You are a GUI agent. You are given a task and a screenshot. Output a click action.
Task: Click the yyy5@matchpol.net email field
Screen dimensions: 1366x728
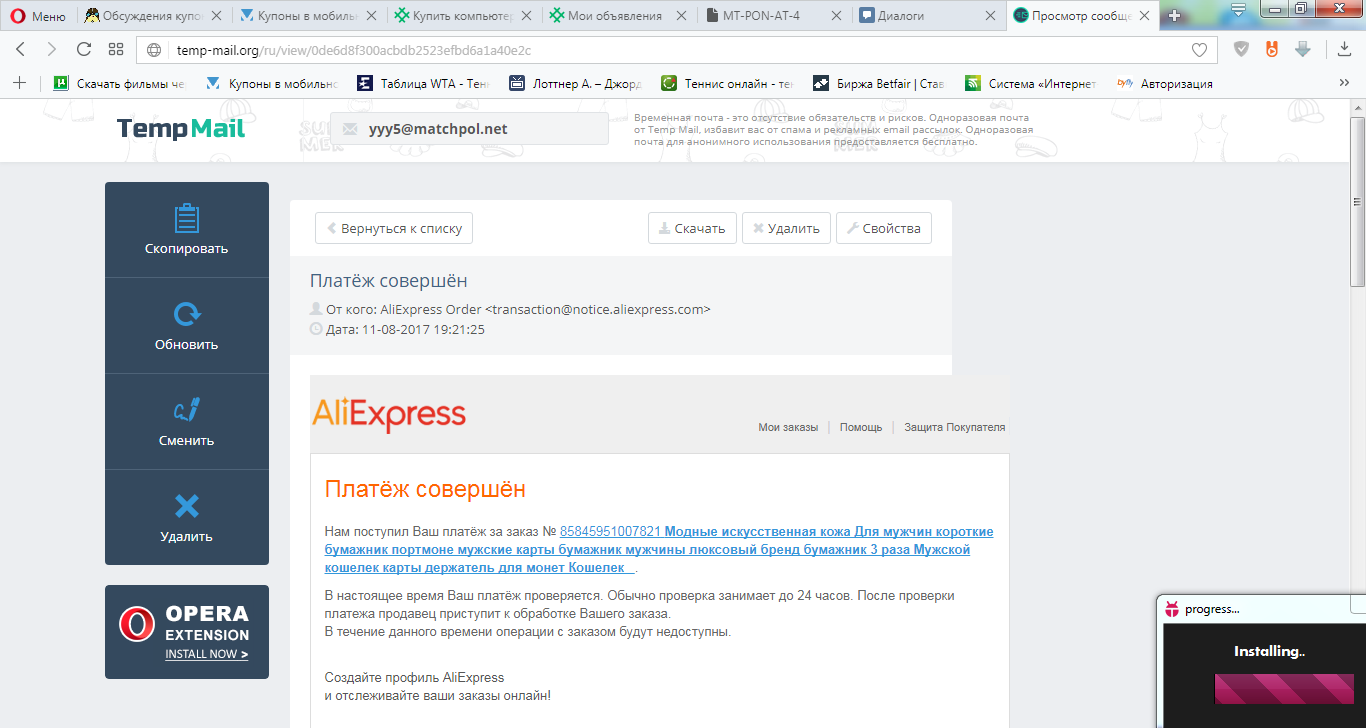[469, 129]
